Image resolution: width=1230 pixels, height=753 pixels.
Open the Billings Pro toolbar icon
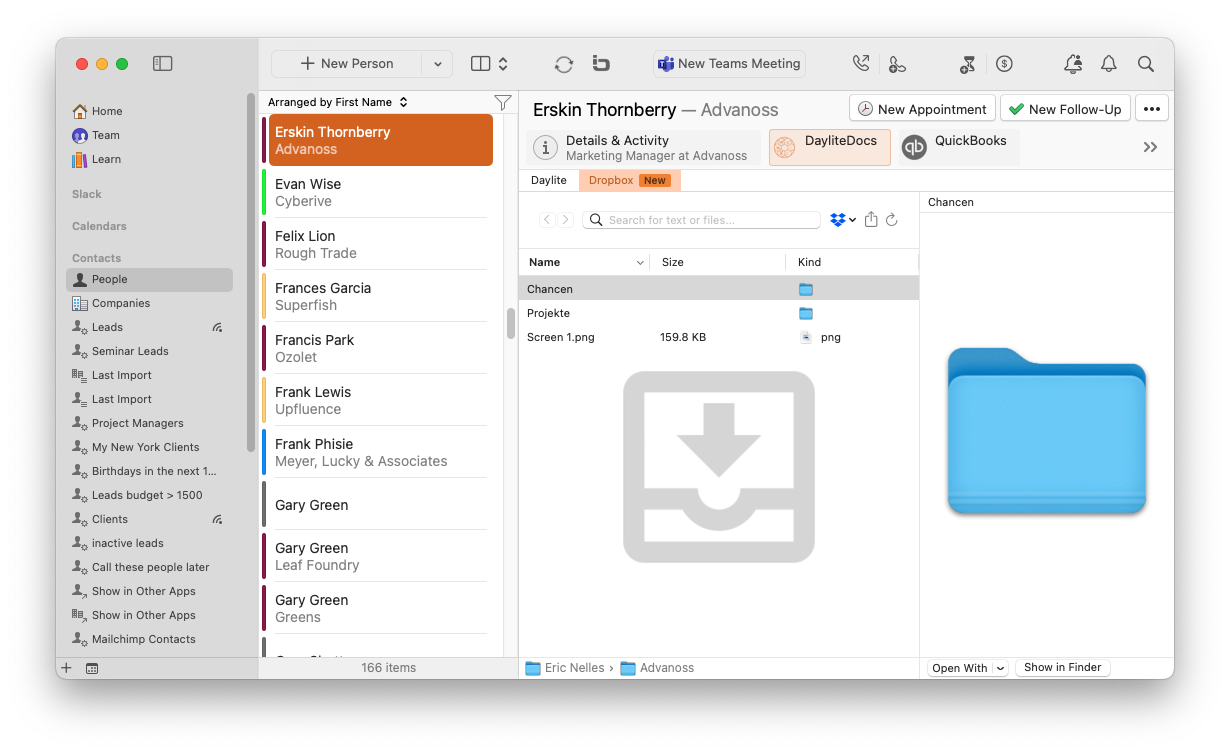coord(601,64)
